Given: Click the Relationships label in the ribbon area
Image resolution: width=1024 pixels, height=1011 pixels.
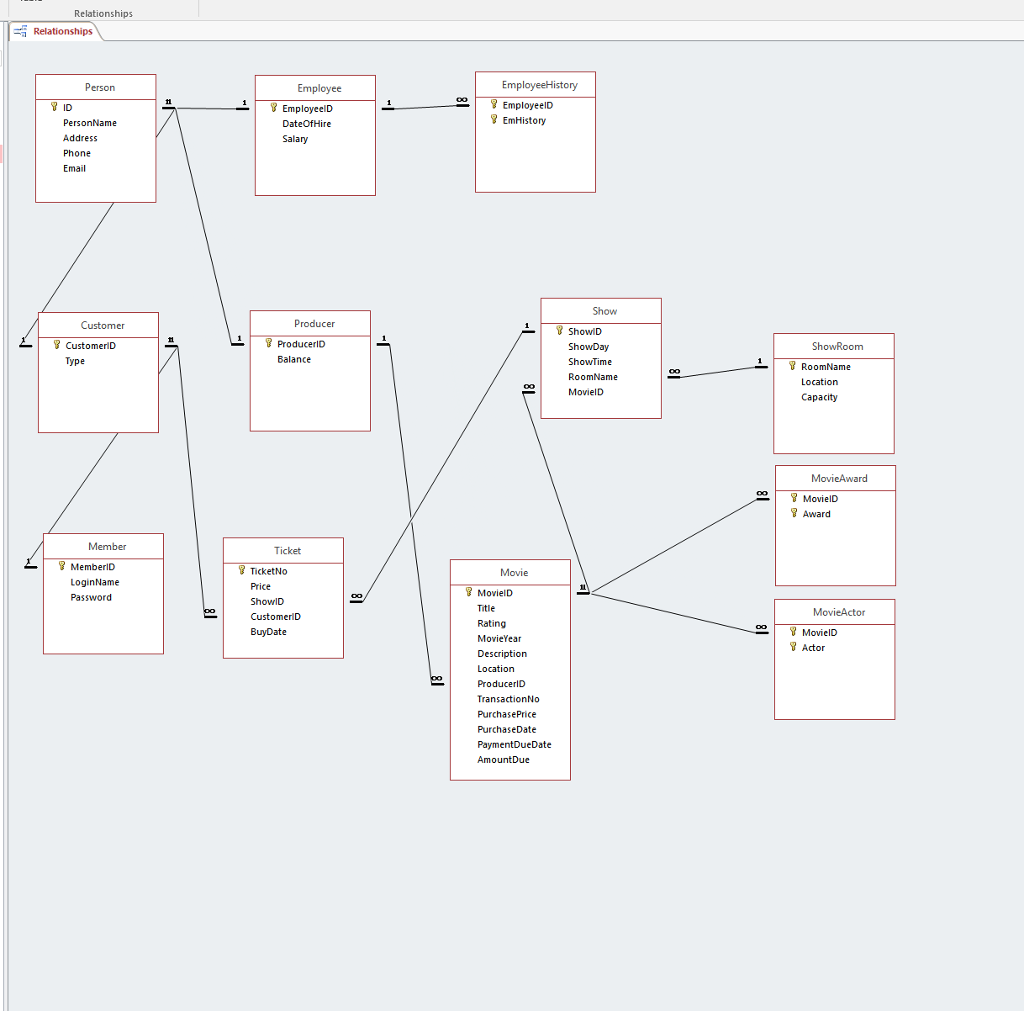Looking at the screenshot, I should [x=103, y=13].
